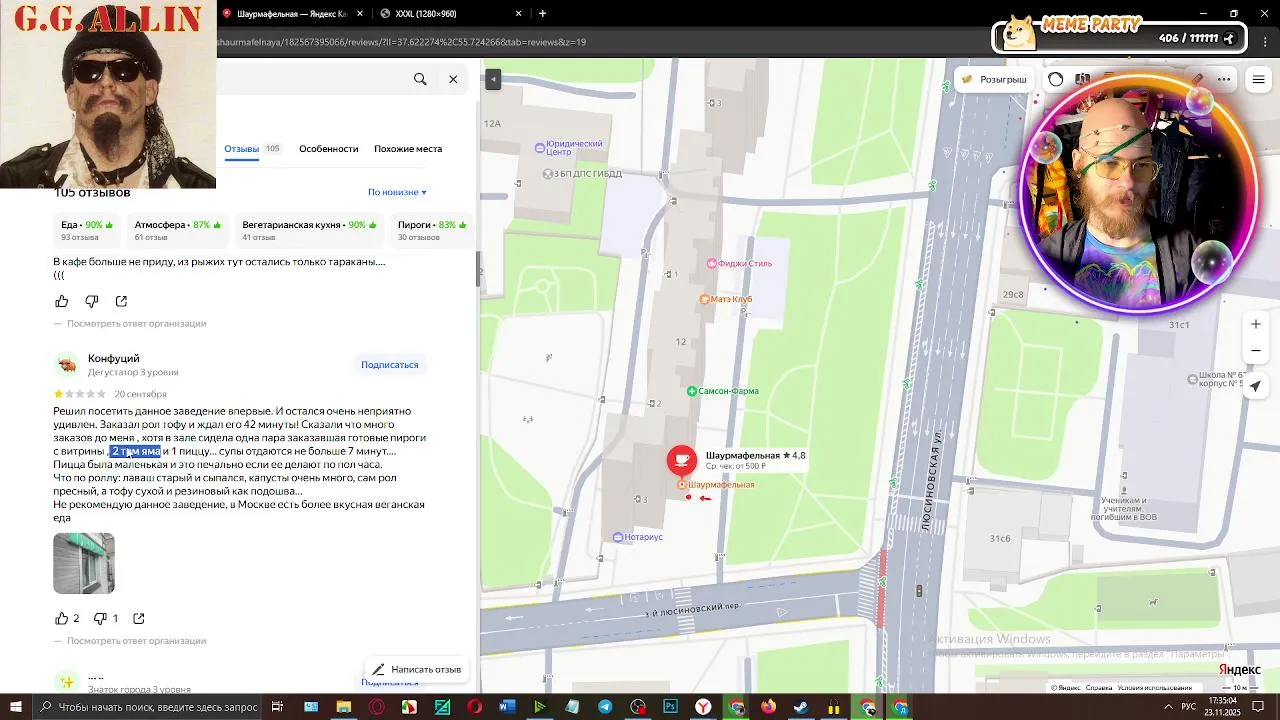Click Самсон-Фарма pharmacy on map
This screenshot has width=1280, height=720.
click(x=723, y=391)
